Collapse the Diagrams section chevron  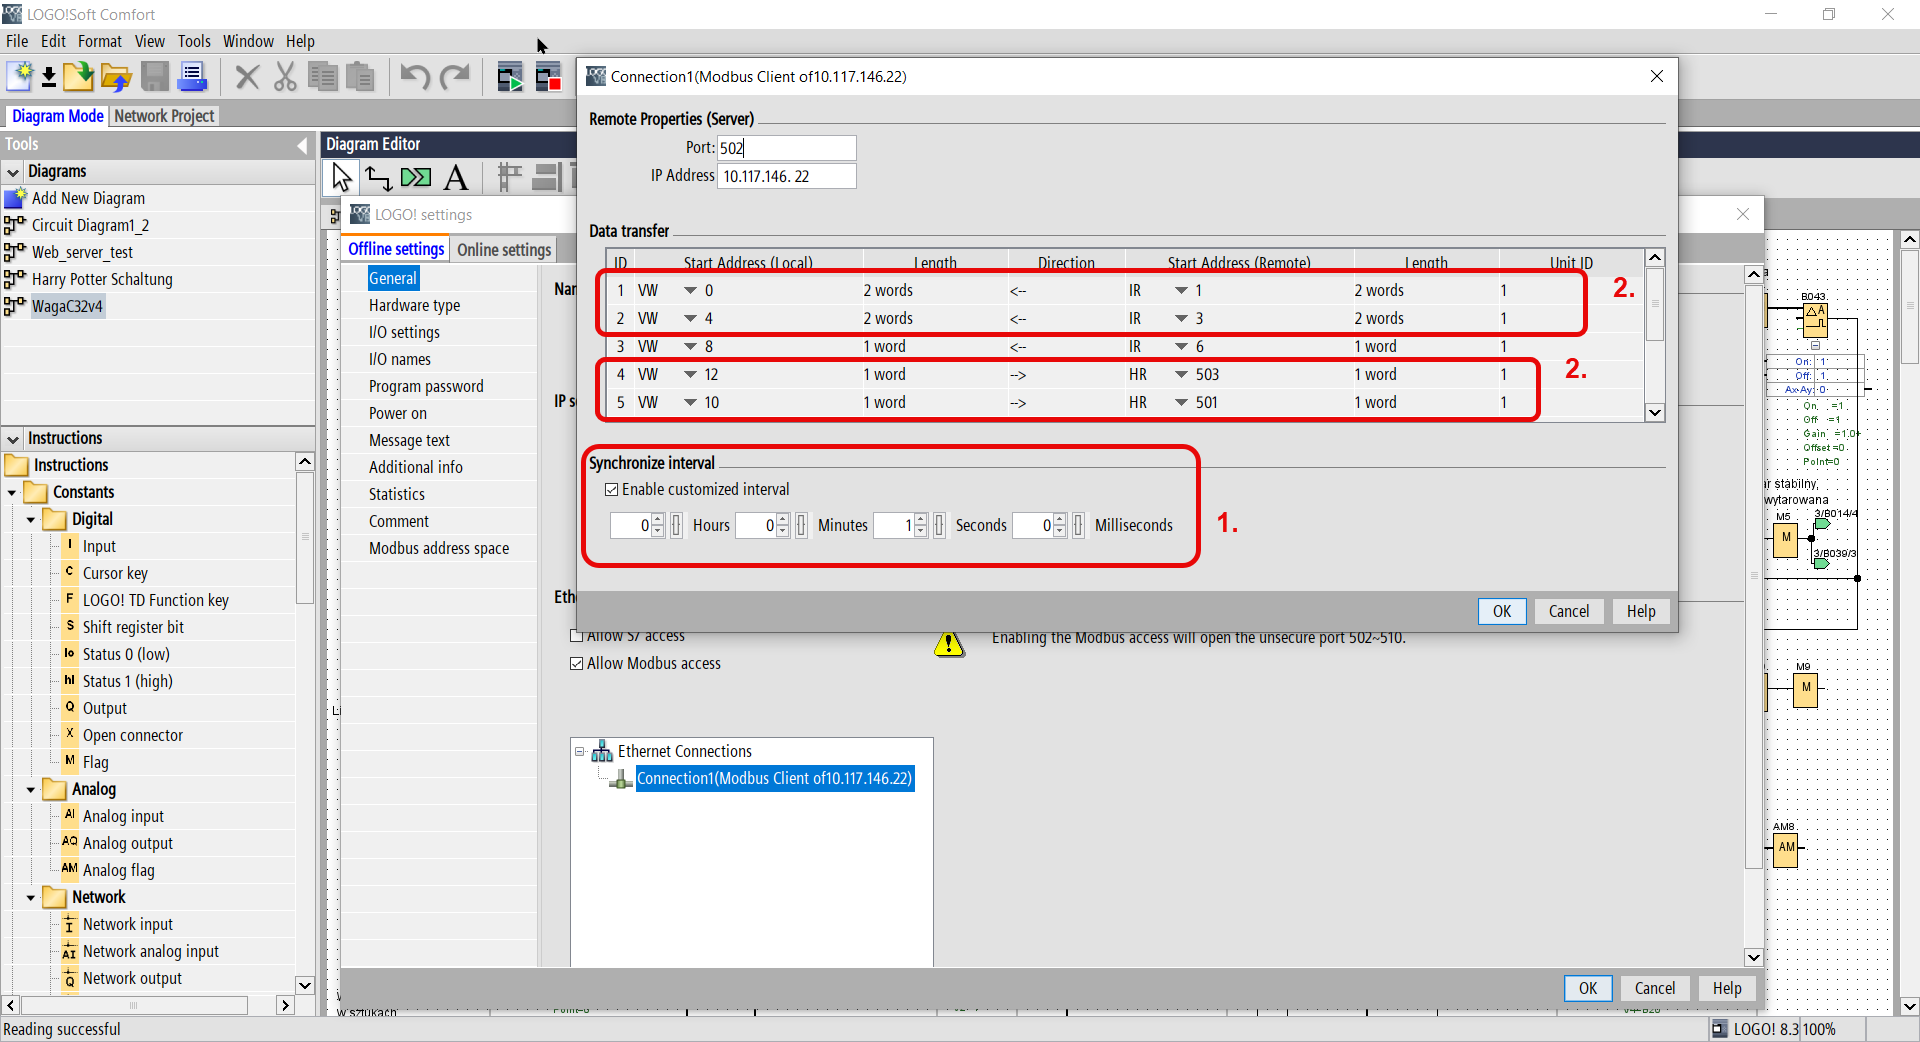pos(13,173)
